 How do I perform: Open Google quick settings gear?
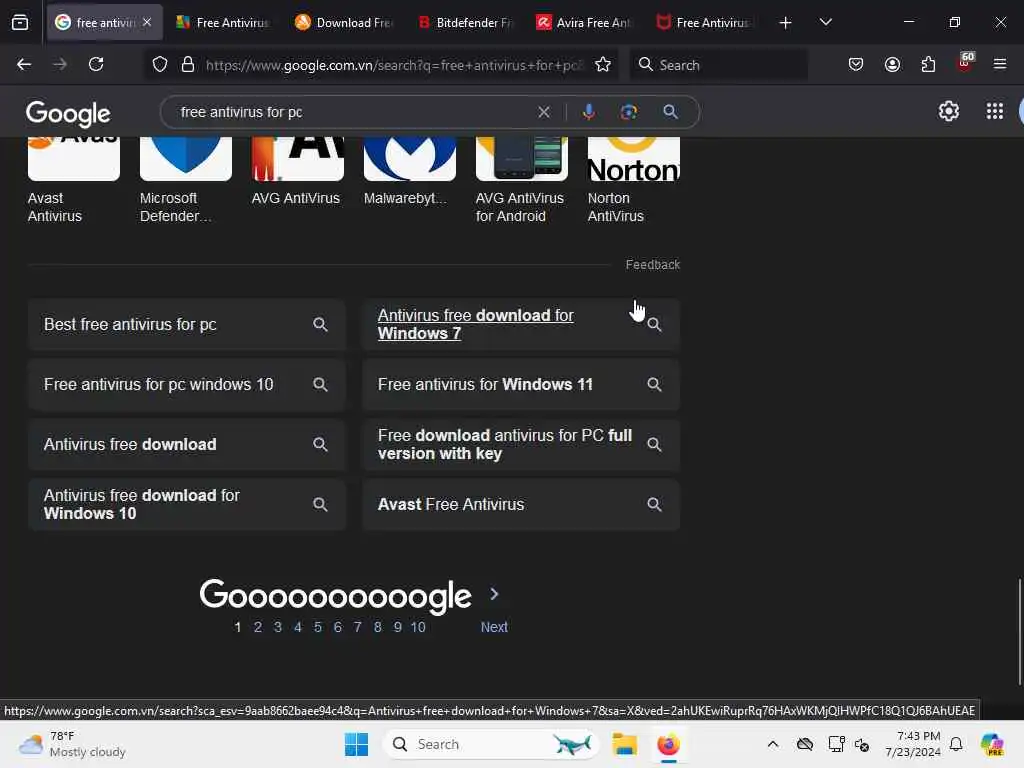click(x=948, y=112)
